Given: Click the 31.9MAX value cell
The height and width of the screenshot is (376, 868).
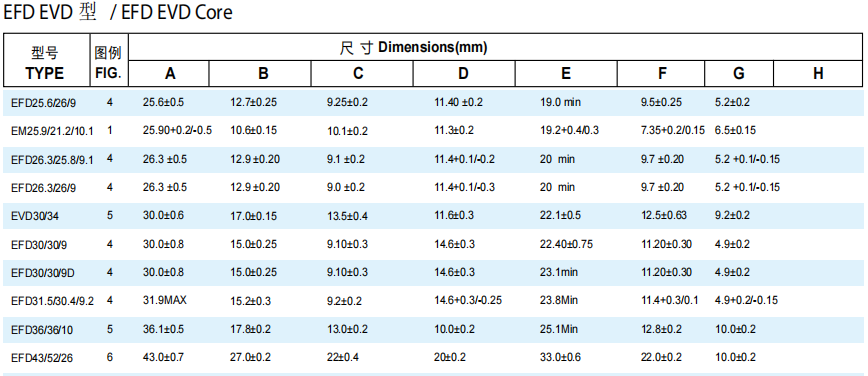Looking at the screenshot, I should (x=165, y=300).
